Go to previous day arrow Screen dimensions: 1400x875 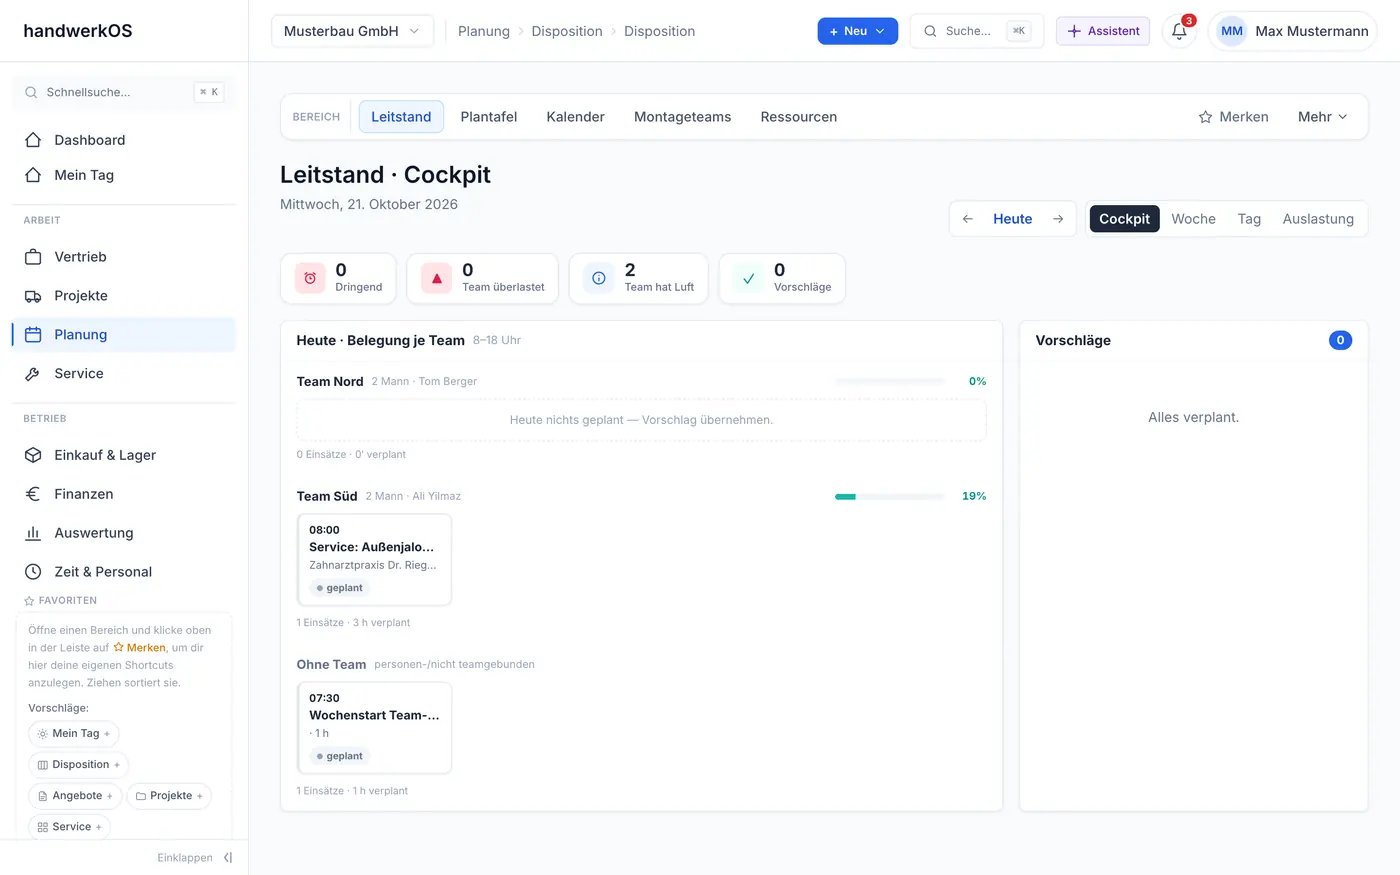[967, 219]
